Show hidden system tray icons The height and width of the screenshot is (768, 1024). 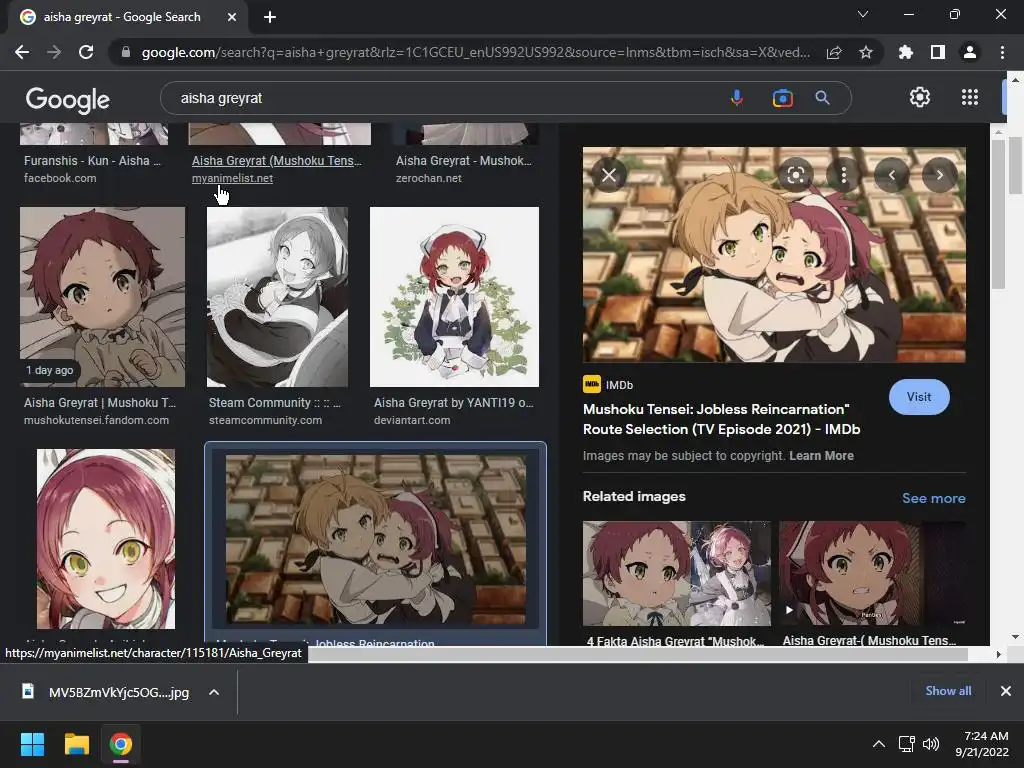tap(879, 744)
